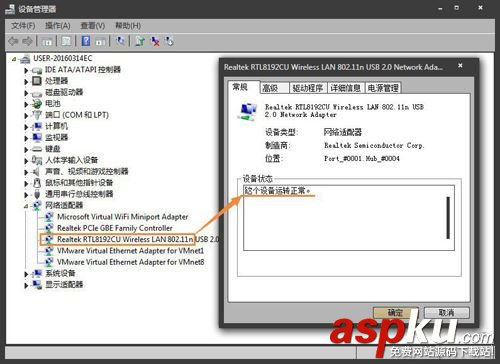Expand the 磁盘驱动器 node

click(x=26, y=93)
